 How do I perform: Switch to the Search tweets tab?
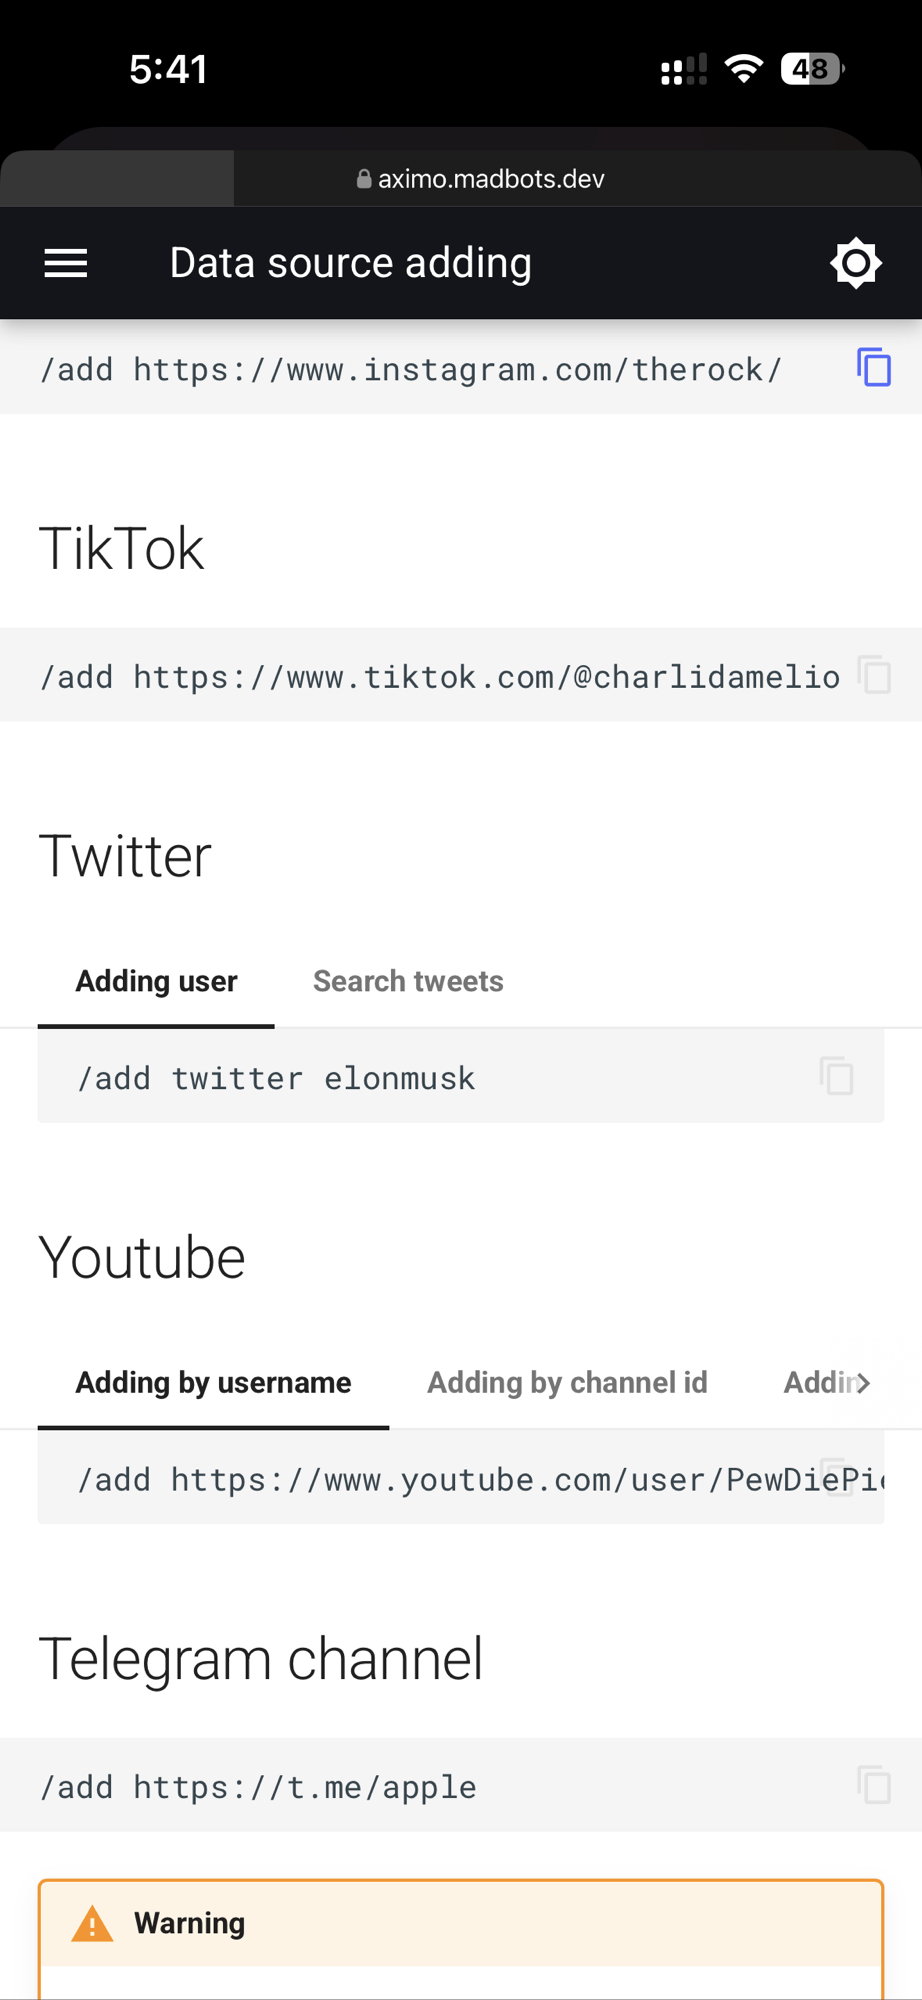point(408,982)
